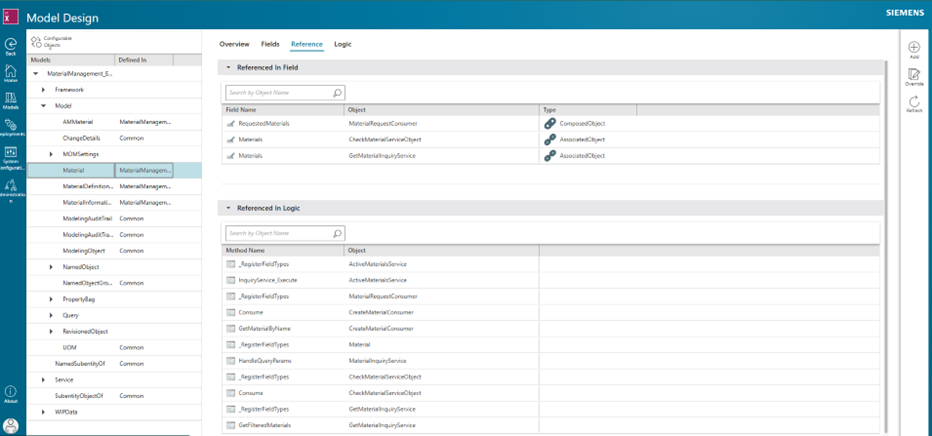
Task: Switch to the Logic tab
Action: pos(342,44)
